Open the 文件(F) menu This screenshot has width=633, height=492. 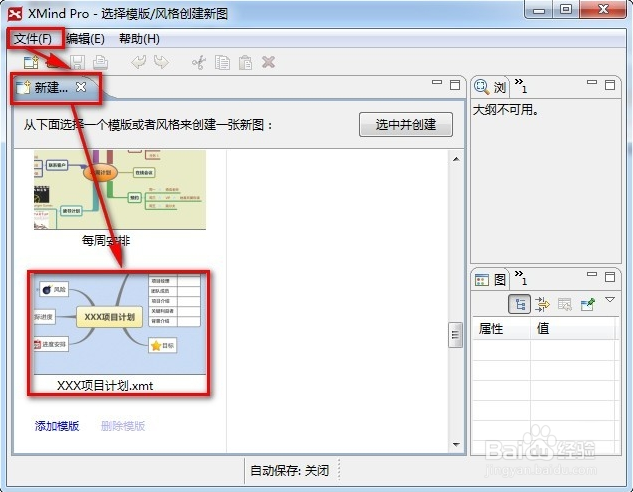click(33, 39)
